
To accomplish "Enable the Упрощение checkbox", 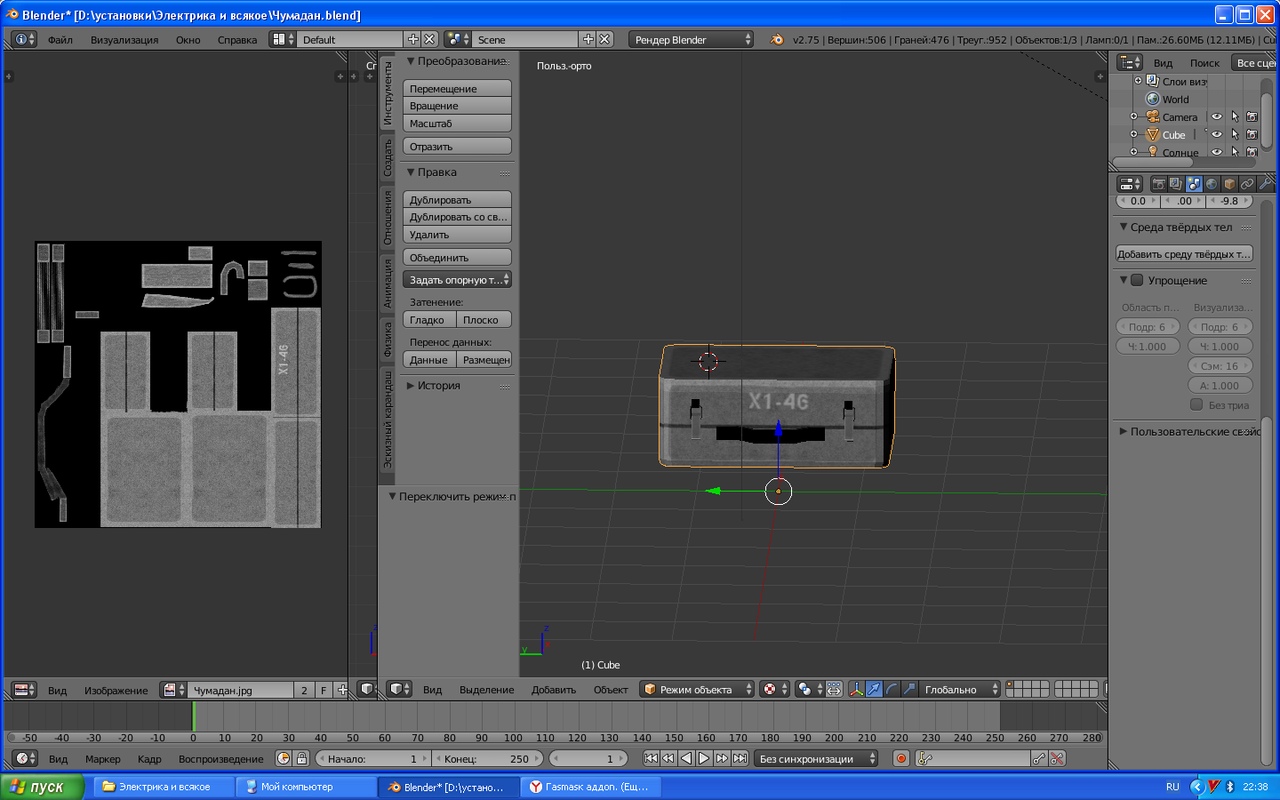I will pos(1136,280).
